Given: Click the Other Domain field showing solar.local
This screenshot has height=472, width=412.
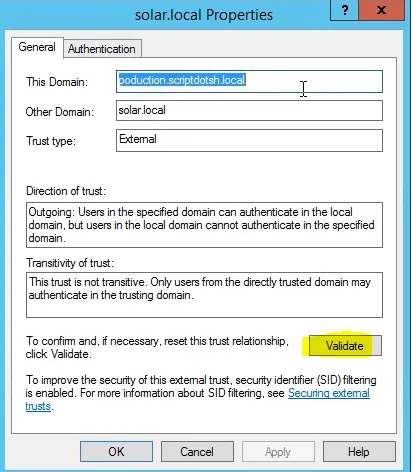Looking at the screenshot, I should click(249, 110).
